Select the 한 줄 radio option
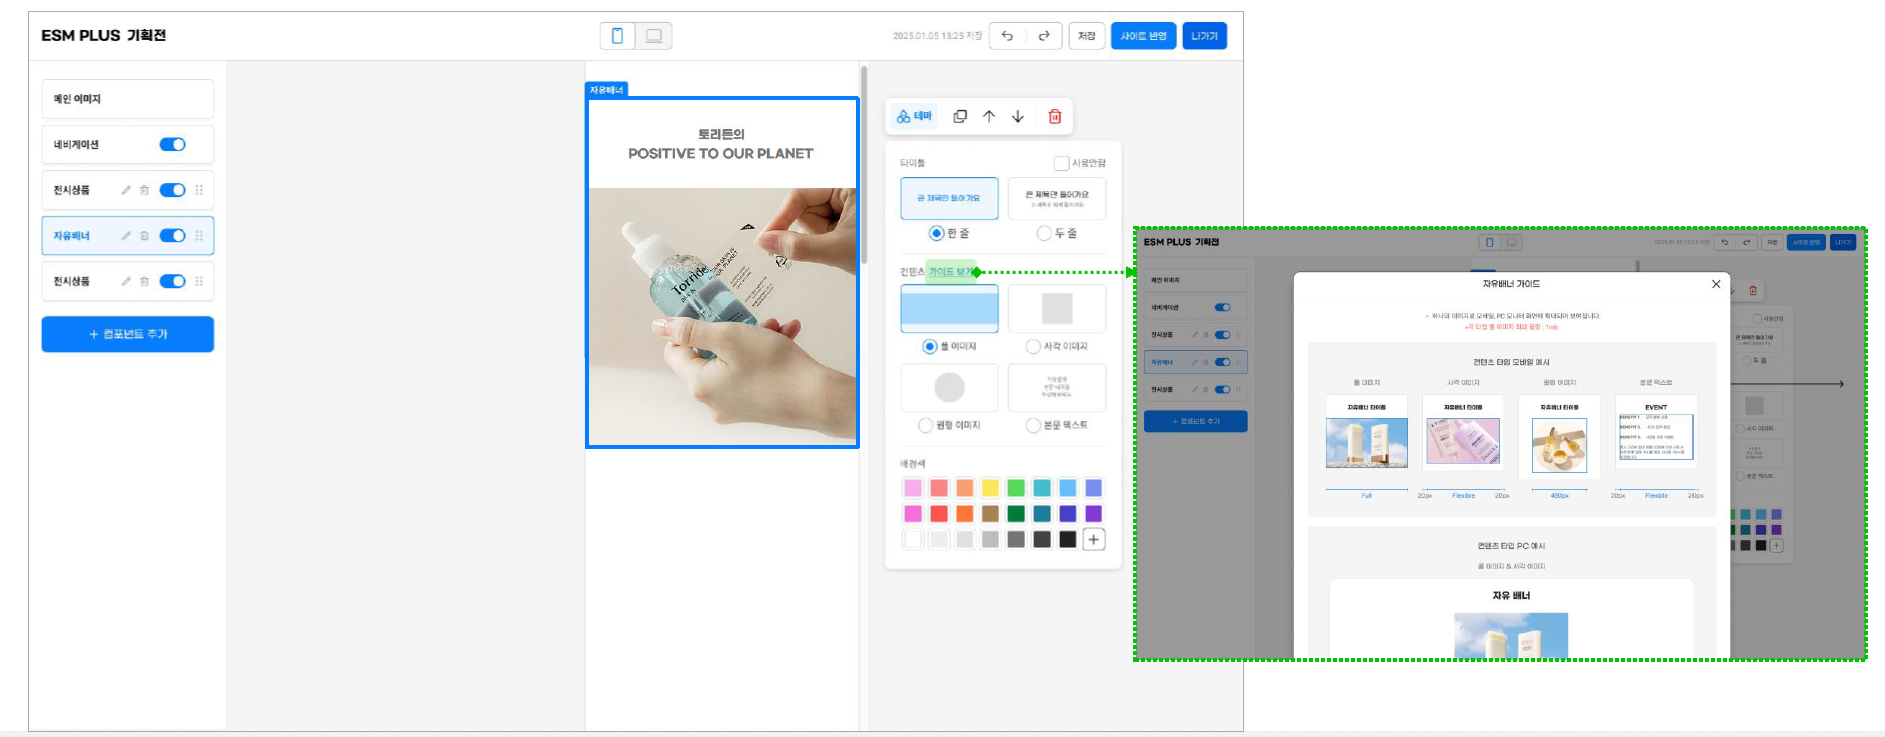The height and width of the screenshot is (737, 1885). [936, 233]
